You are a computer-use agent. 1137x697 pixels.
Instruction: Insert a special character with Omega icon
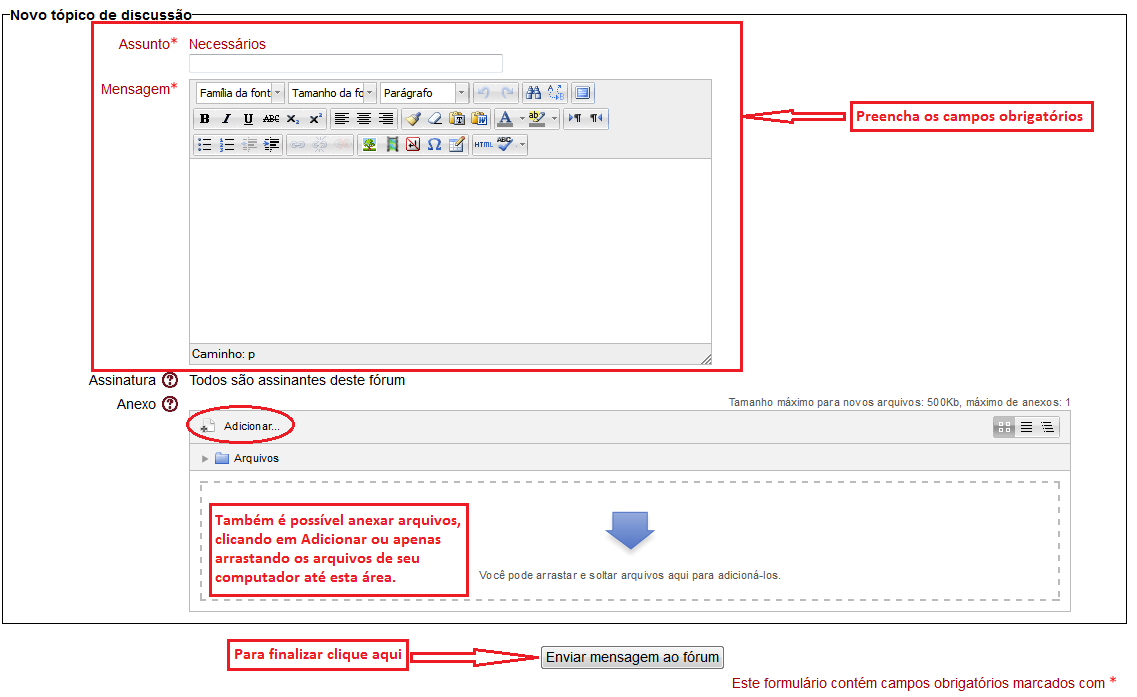(434, 145)
